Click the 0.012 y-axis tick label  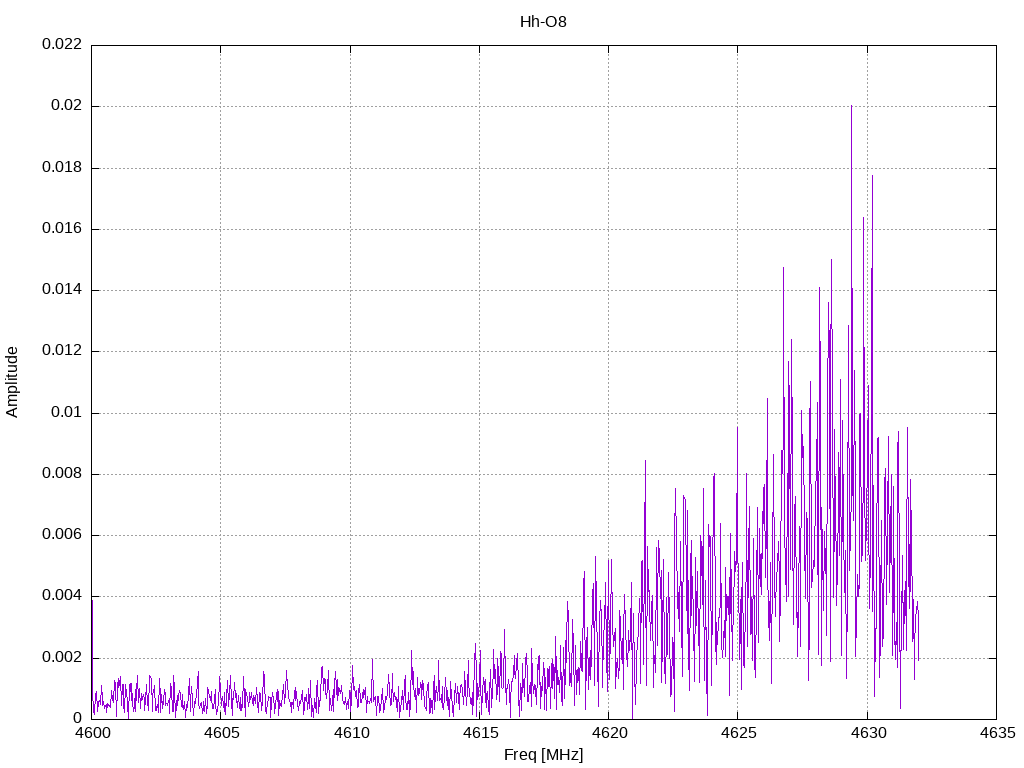[x=62, y=351]
